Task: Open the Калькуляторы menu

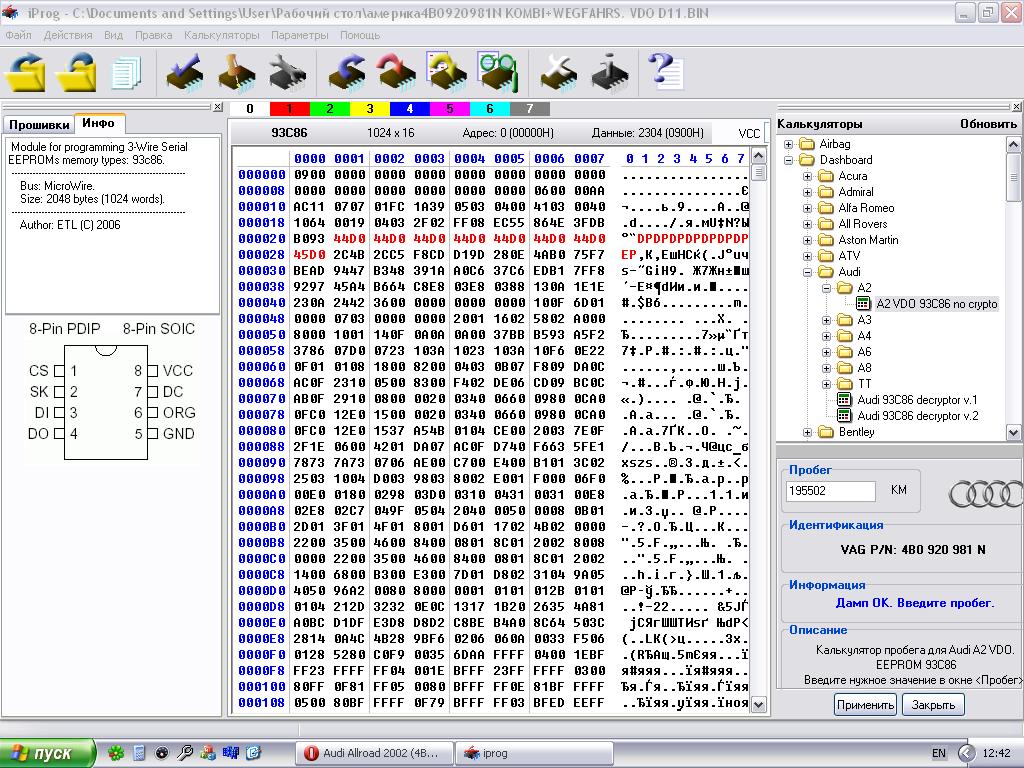Action: click(x=221, y=35)
